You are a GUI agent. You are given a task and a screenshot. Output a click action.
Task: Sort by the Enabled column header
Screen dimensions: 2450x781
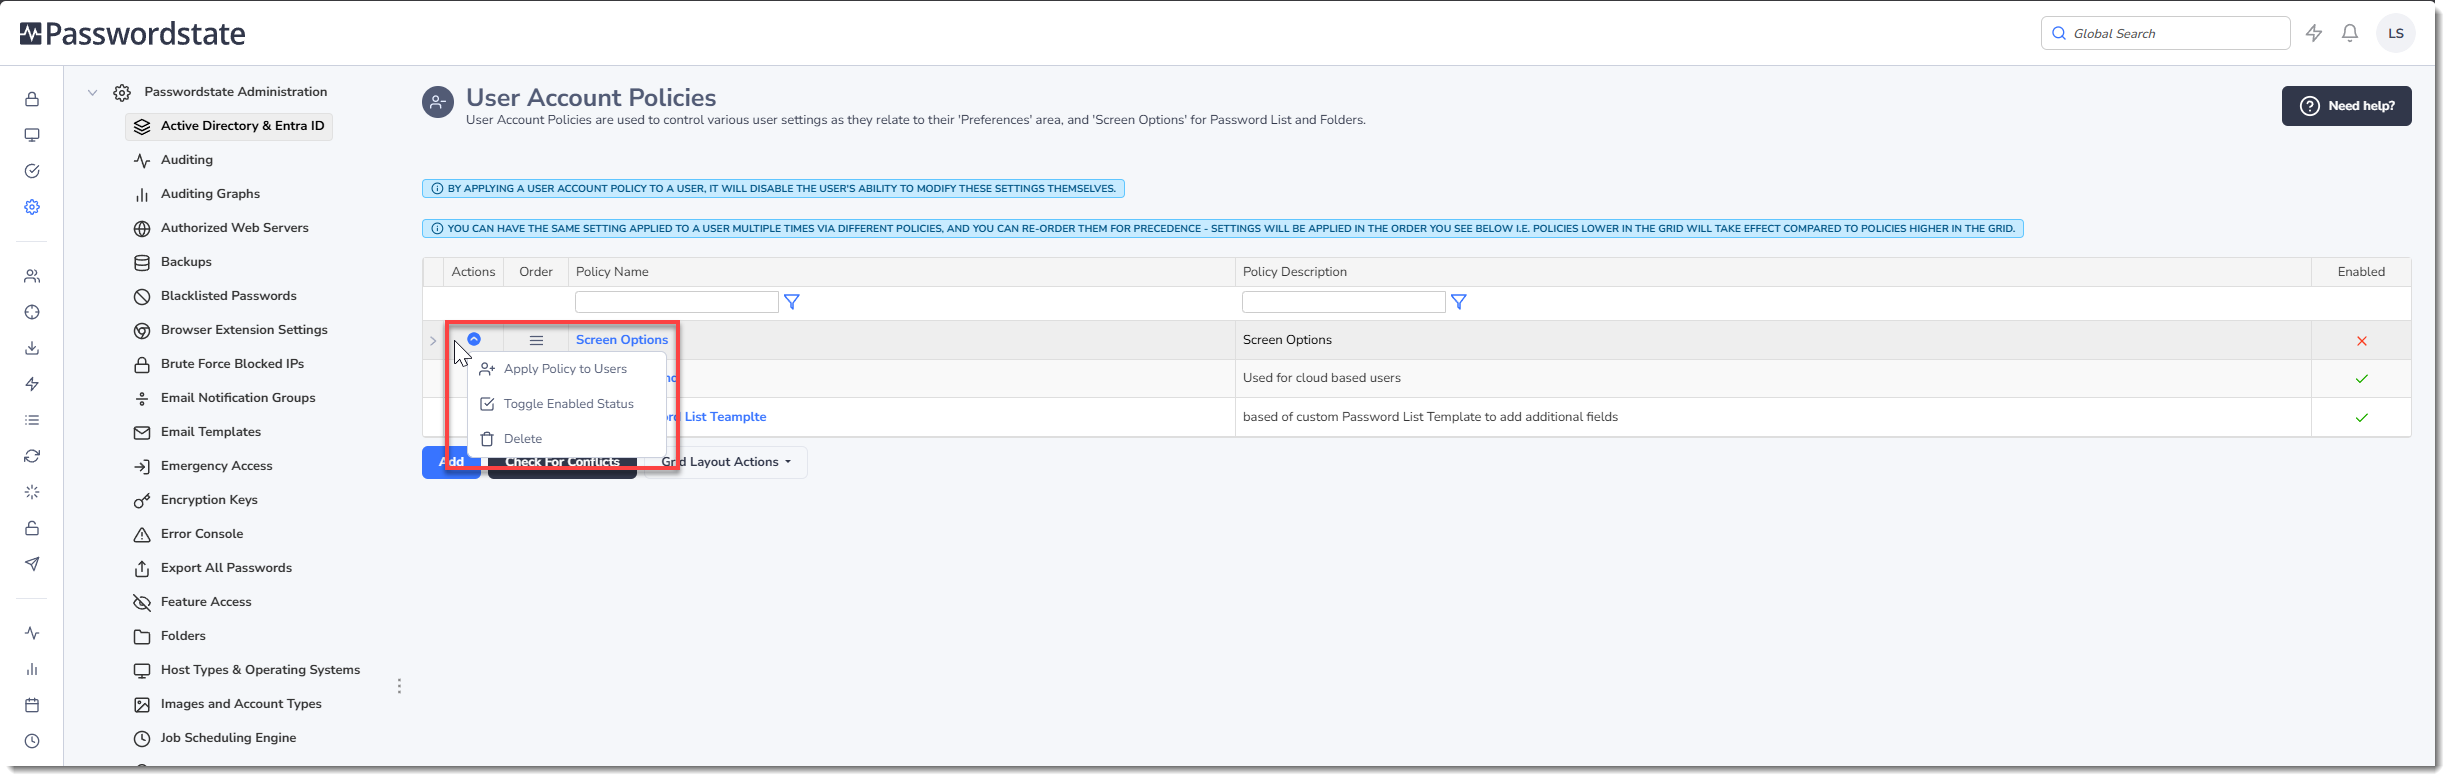pyautogui.click(x=2361, y=272)
